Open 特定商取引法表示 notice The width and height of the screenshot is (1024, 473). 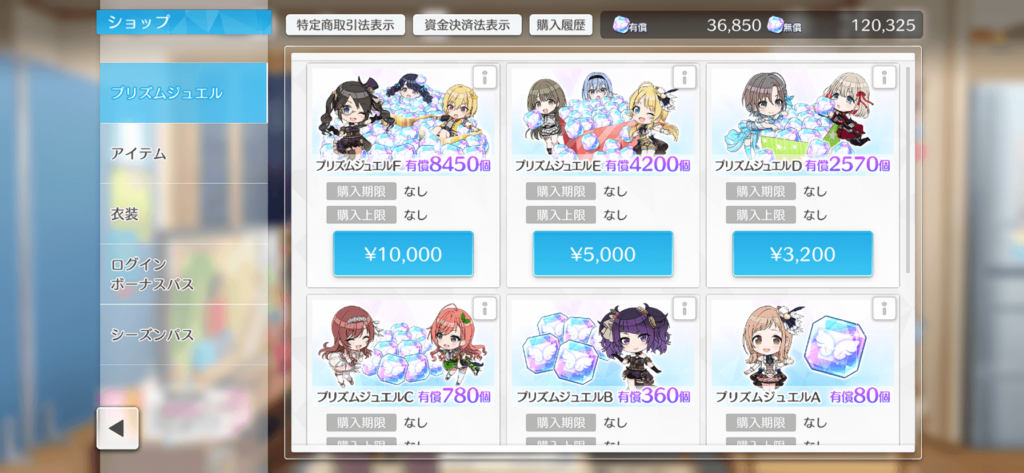345,25
